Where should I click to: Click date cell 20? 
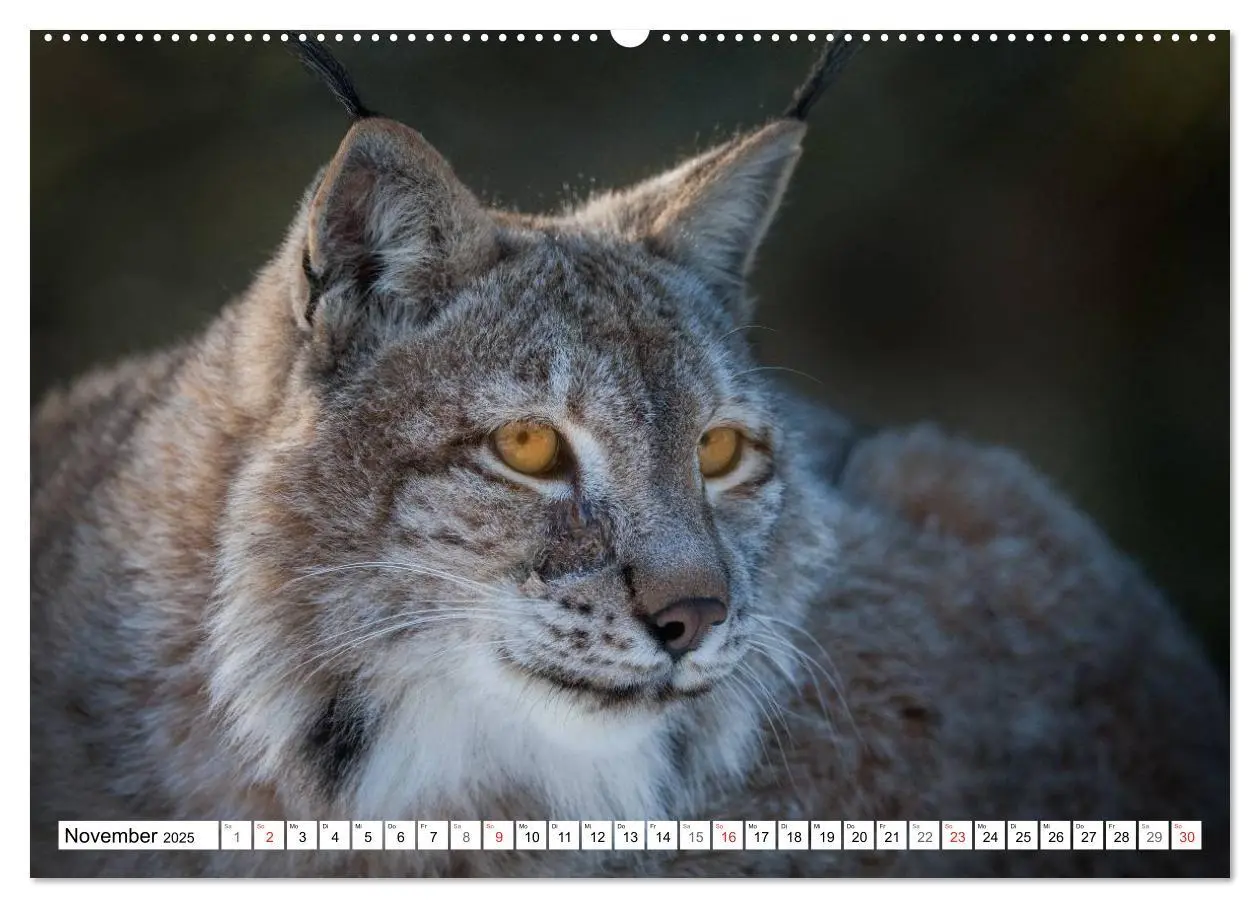click(x=859, y=836)
